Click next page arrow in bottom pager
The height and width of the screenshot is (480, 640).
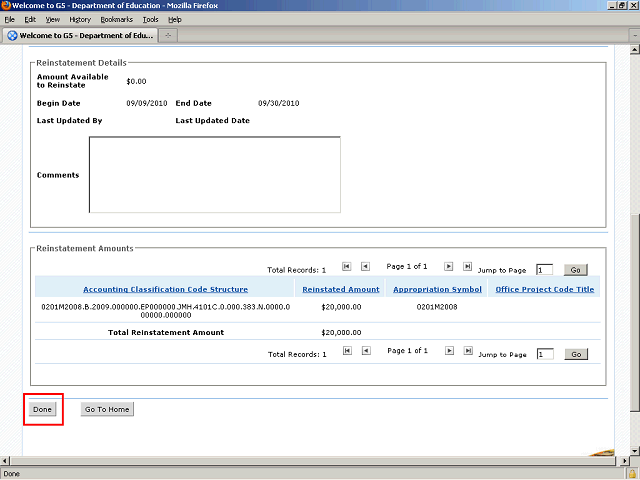(x=449, y=351)
